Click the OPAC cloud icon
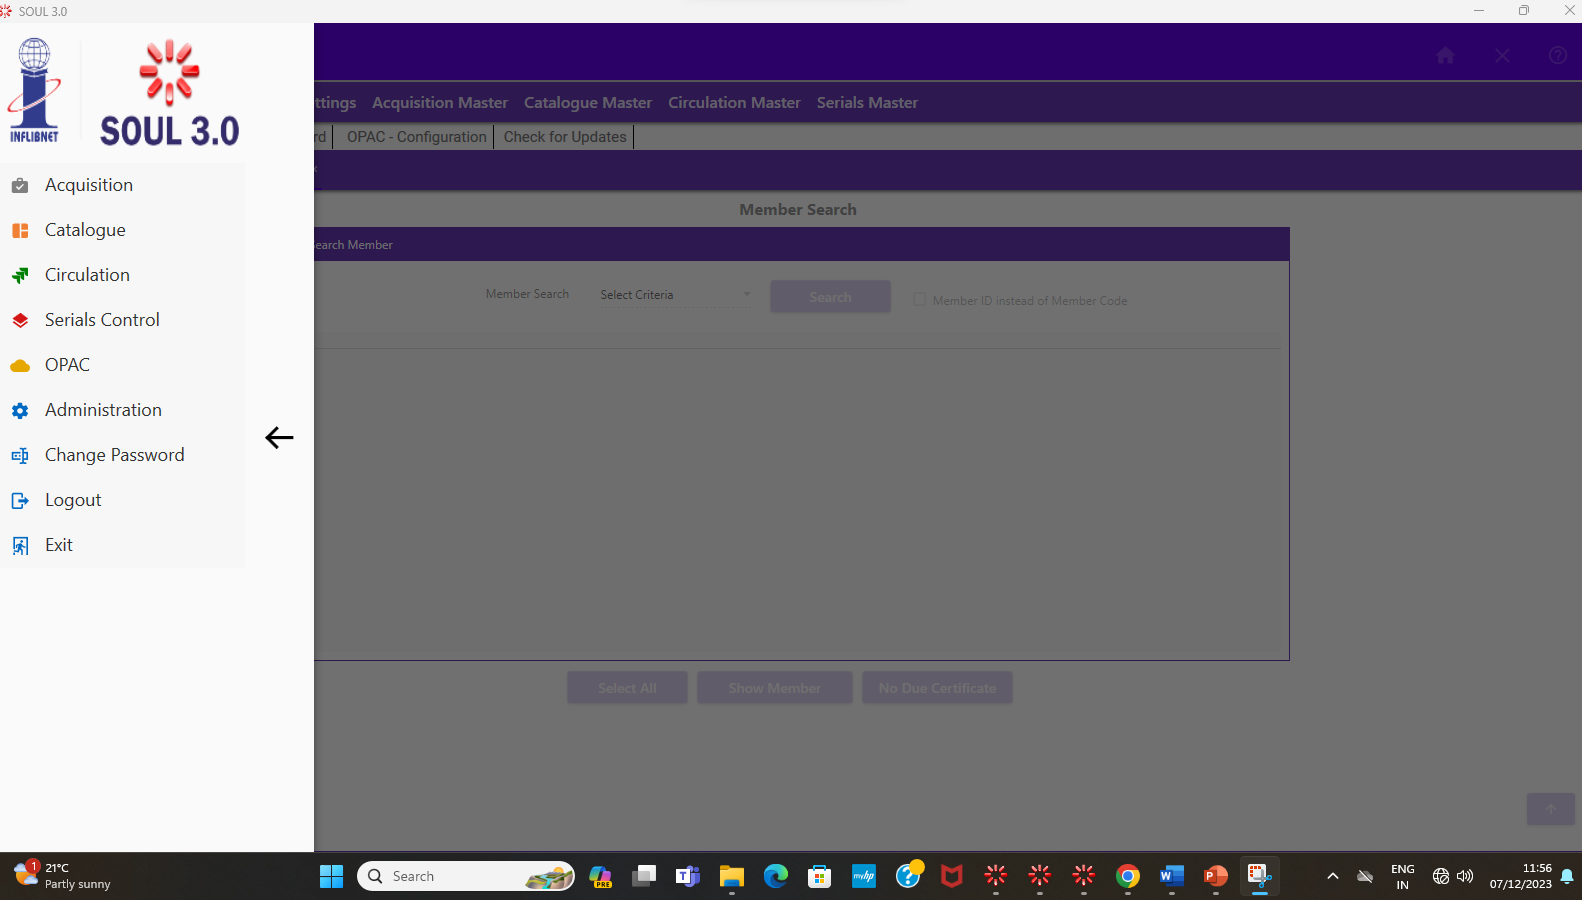Viewport: 1582px width, 900px height. click(20, 366)
